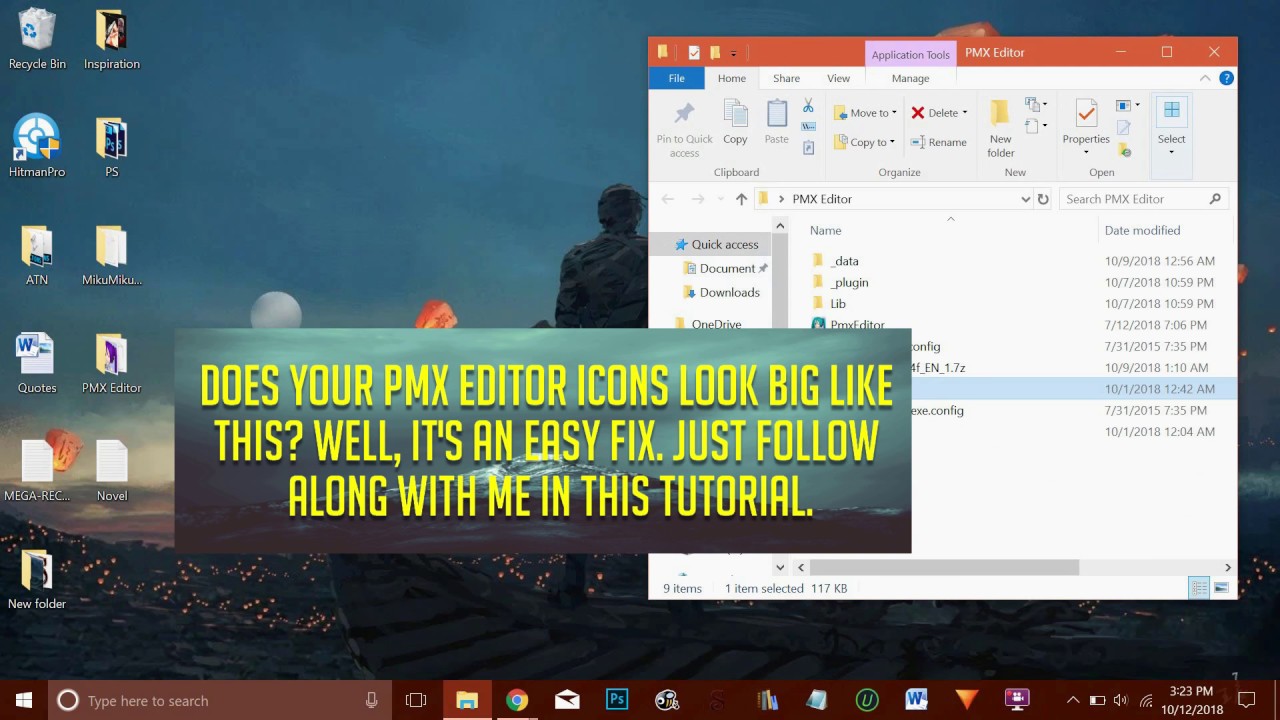The image size is (1280, 720).
Task: Open the _plugin folder
Action: [850, 282]
